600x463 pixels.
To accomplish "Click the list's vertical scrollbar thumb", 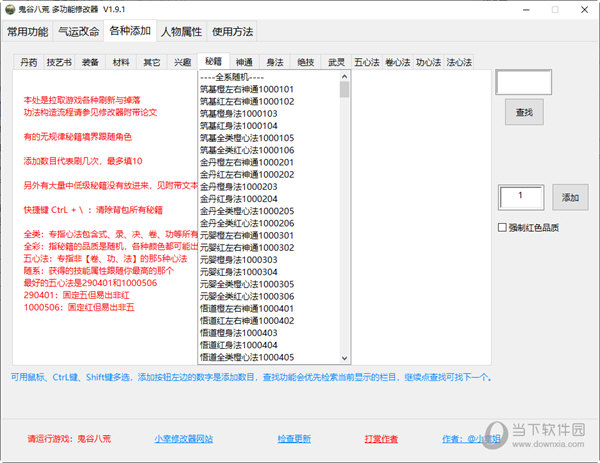I will [344, 90].
